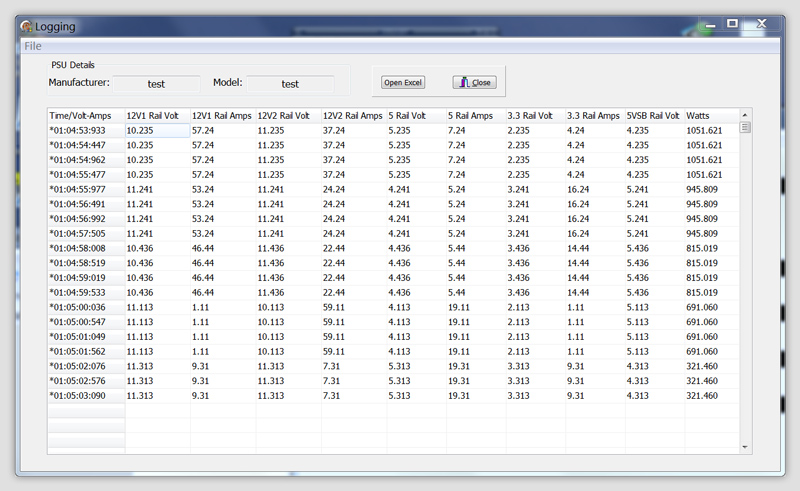Select the Watts column header
Image resolution: width=800 pixels, height=491 pixels.
click(712, 116)
